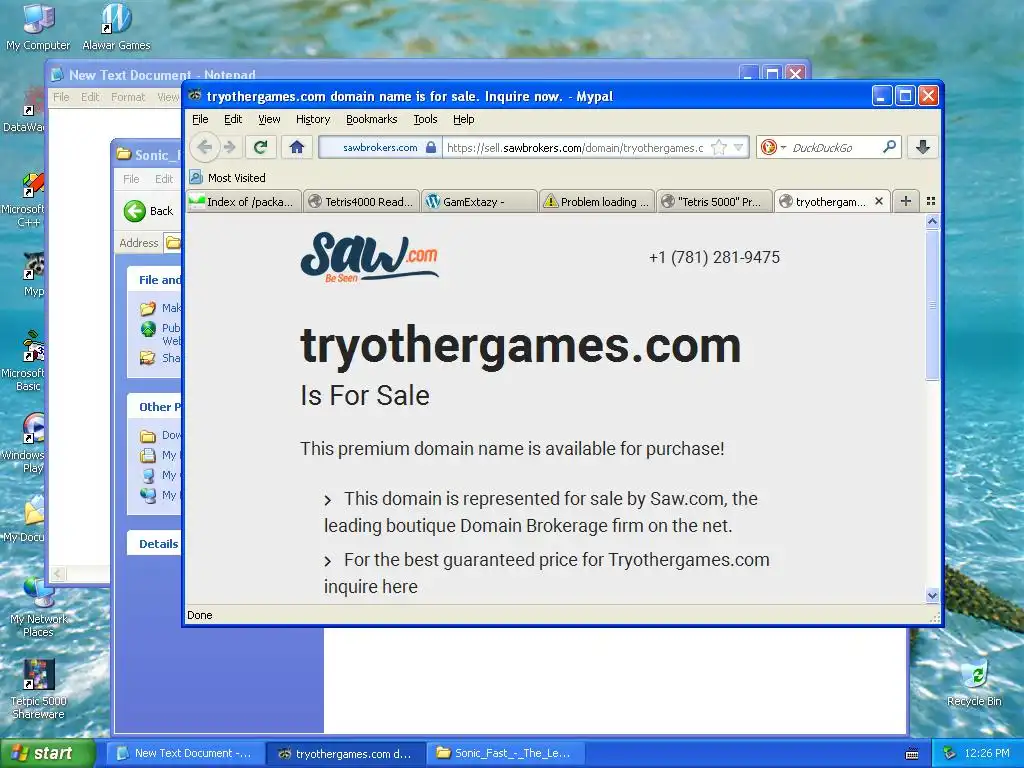This screenshot has height=768, width=1024.
Task: Click the Windows Start button
Action: pyautogui.click(x=47, y=753)
